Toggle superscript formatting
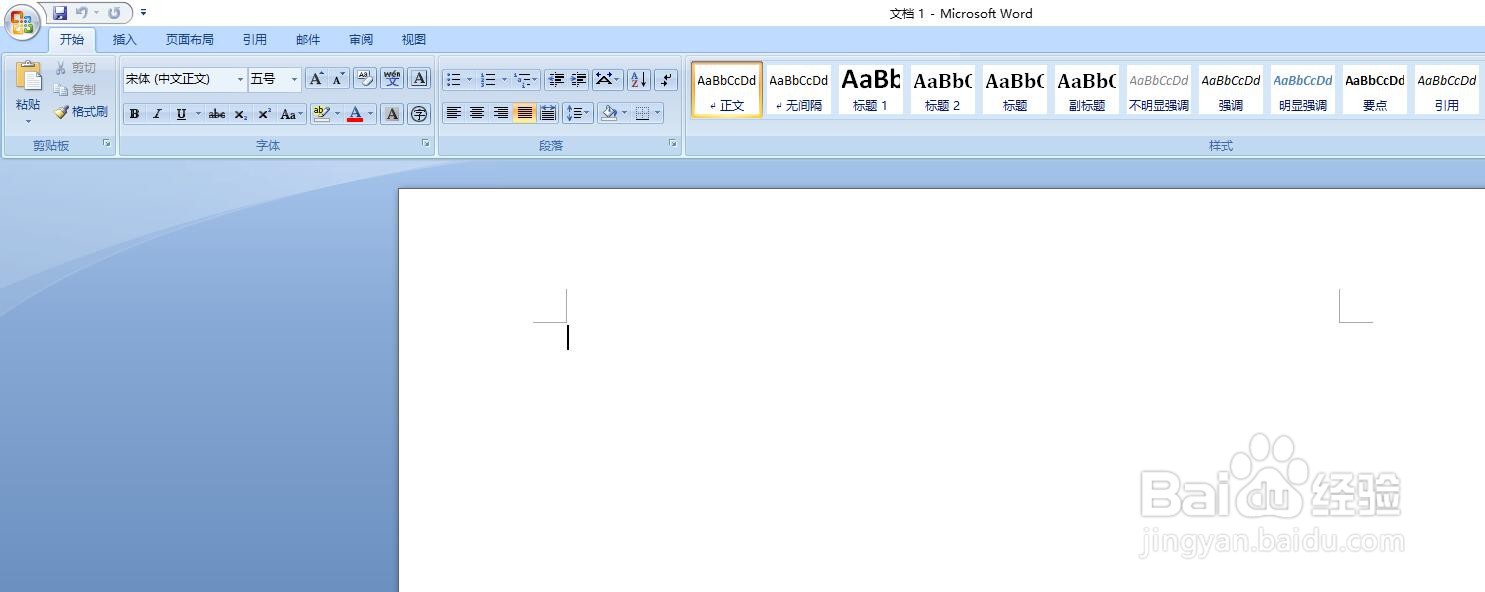 264,114
